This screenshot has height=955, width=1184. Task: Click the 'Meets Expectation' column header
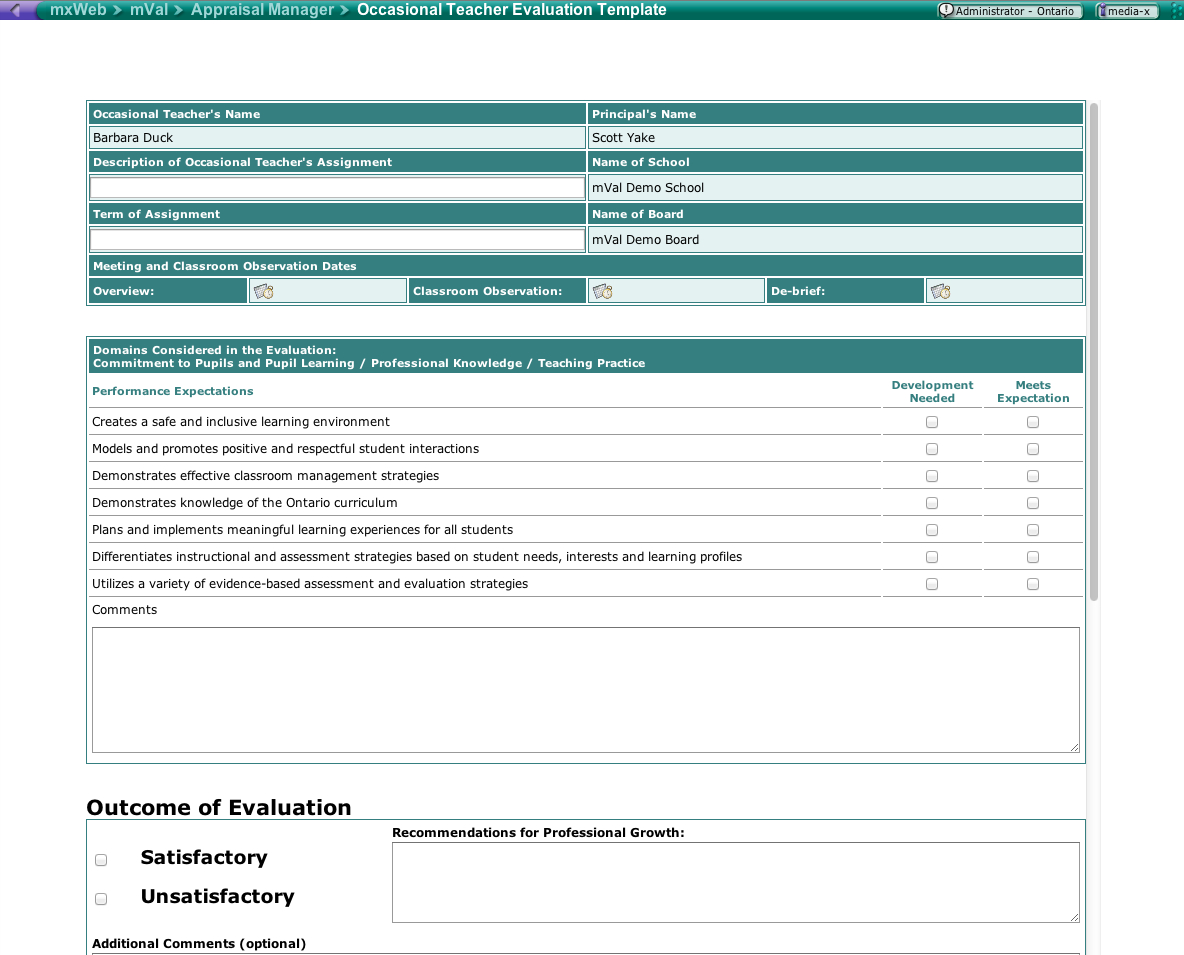click(1033, 392)
